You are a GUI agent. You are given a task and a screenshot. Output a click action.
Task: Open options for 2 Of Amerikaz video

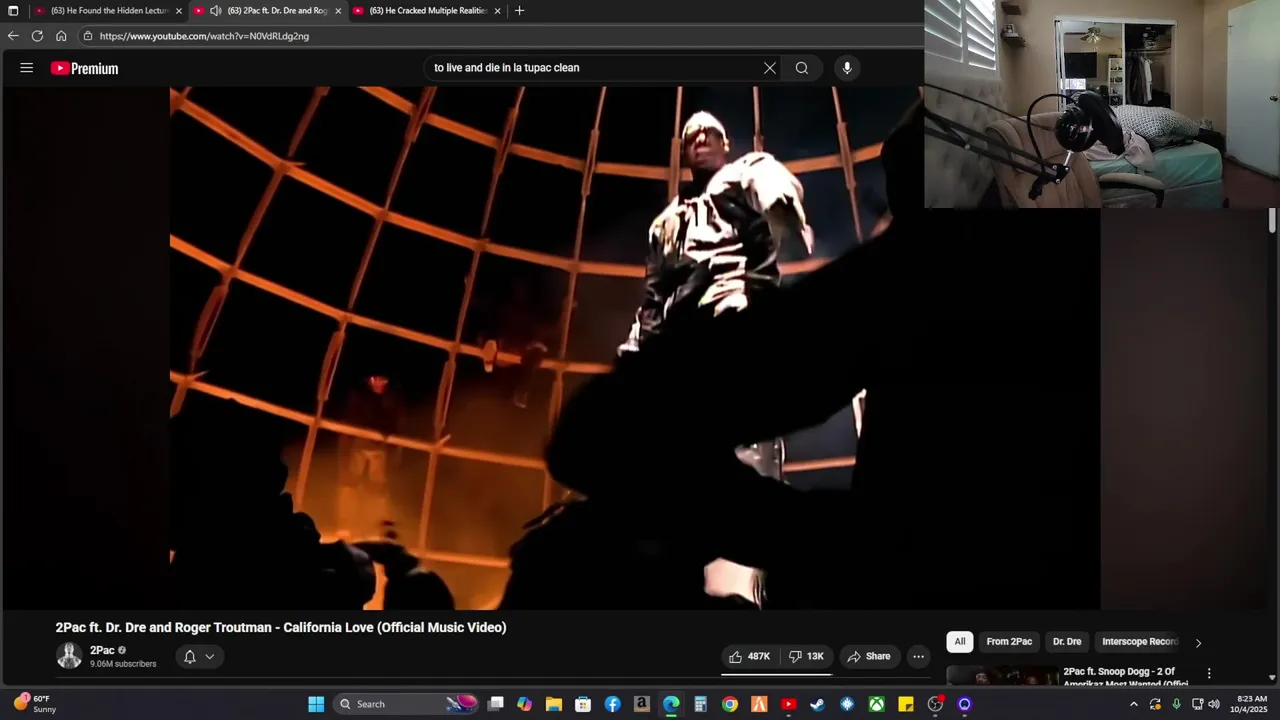click(x=1209, y=674)
